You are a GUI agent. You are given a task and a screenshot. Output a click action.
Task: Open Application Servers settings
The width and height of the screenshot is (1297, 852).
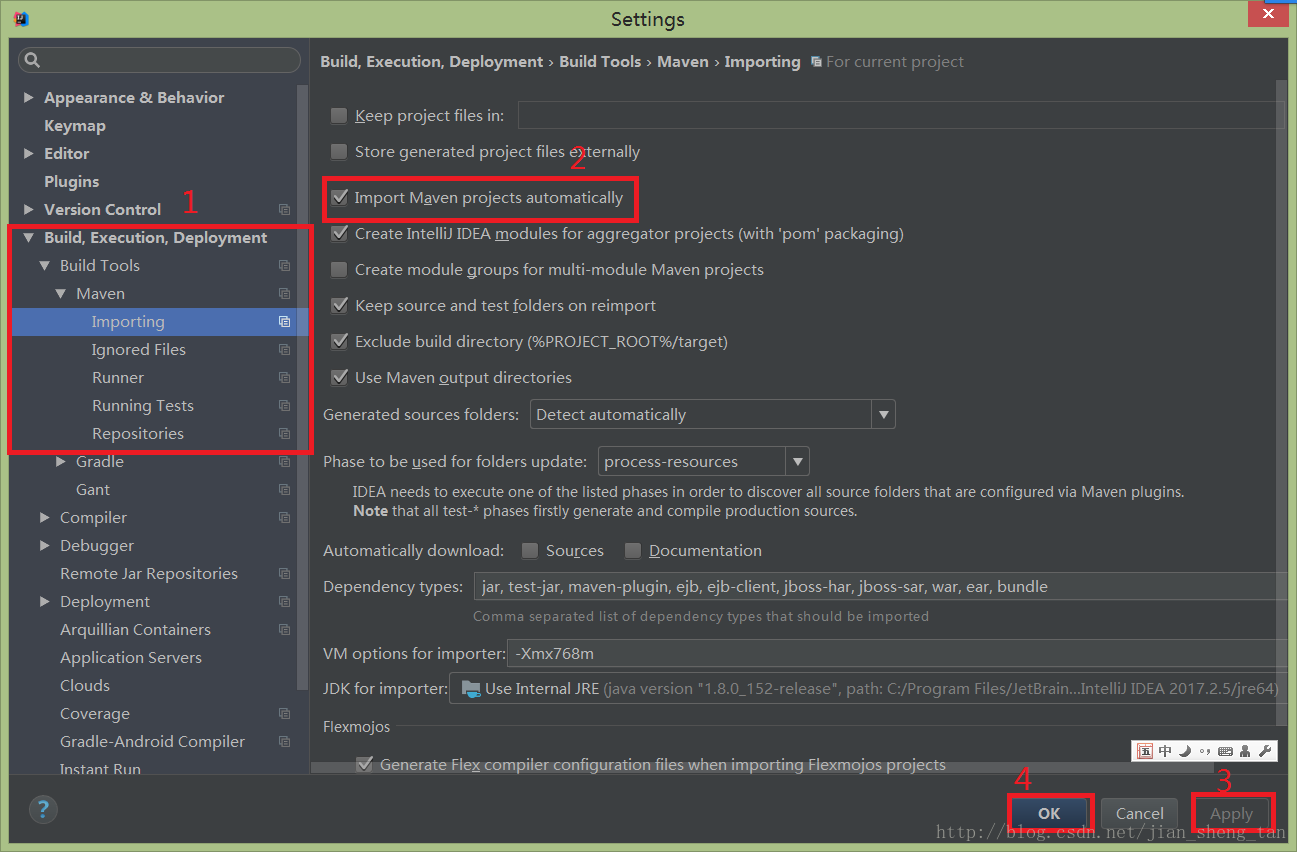coord(131,658)
